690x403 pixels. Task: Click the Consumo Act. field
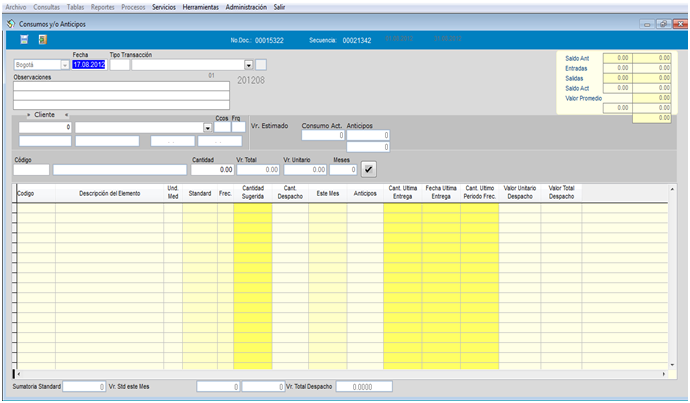coord(323,135)
